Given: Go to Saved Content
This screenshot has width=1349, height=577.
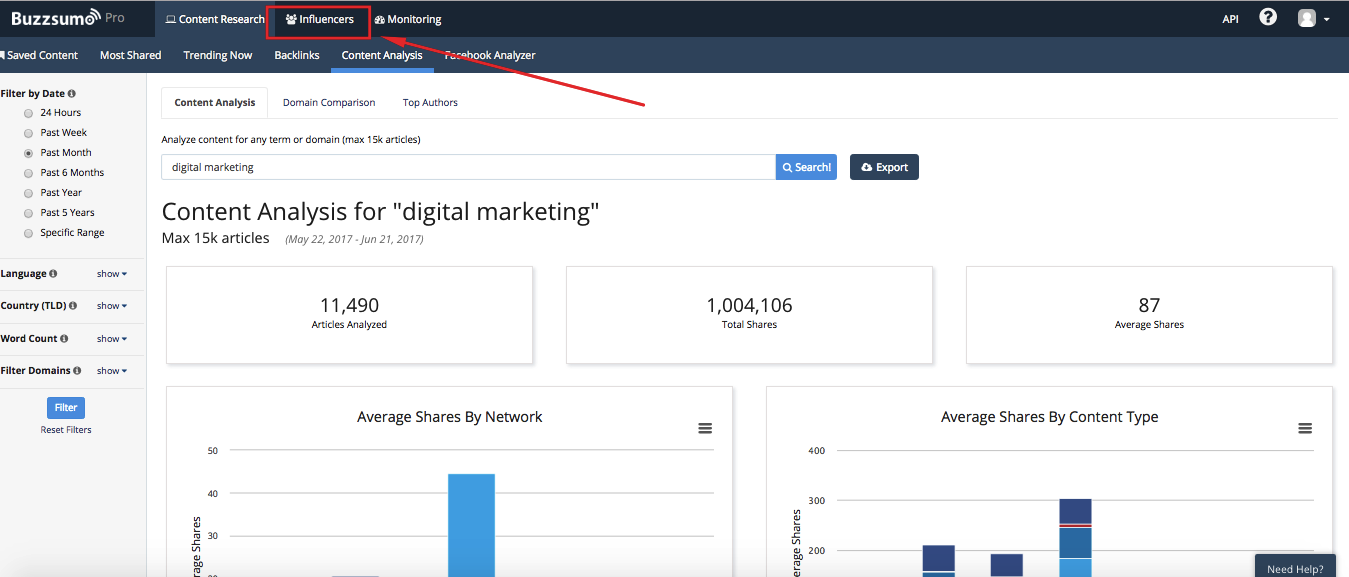Looking at the screenshot, I should pos(41,55).
